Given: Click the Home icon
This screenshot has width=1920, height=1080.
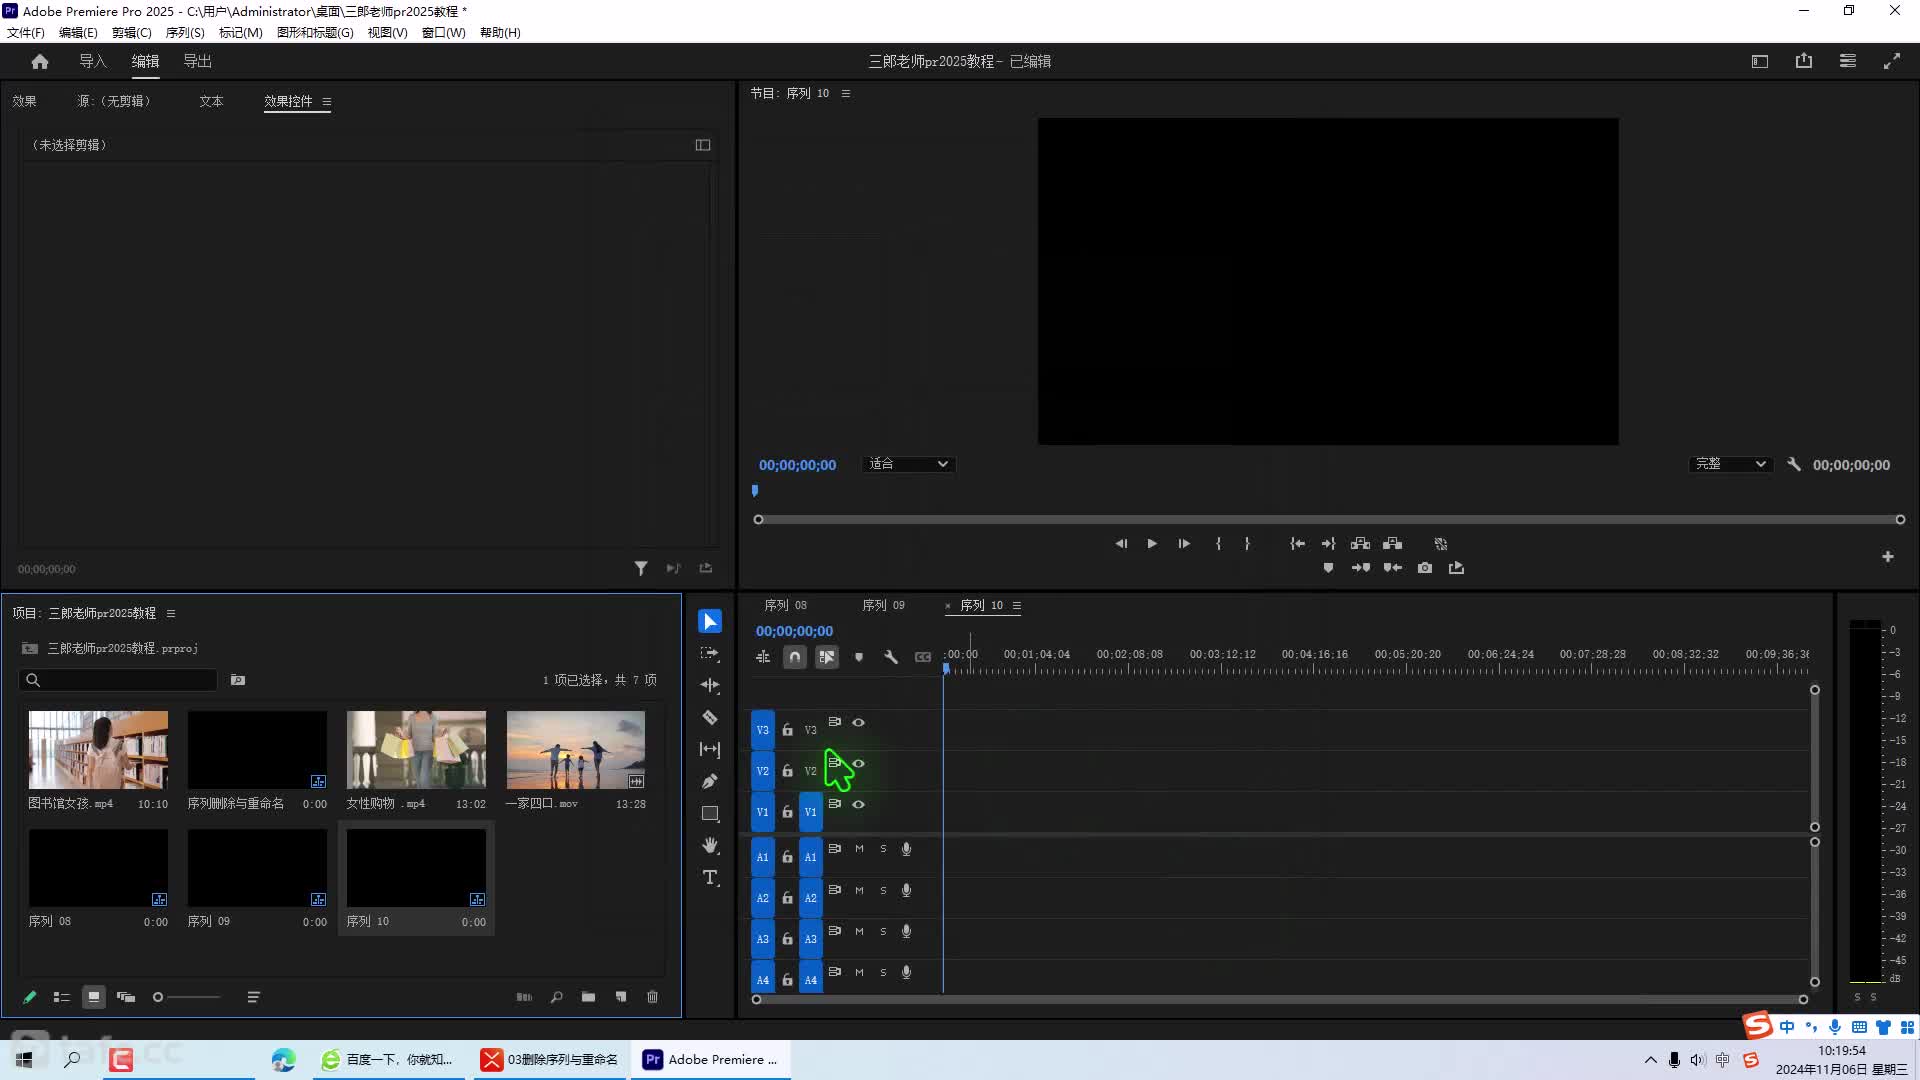Looking at the screenshot, I should tap(40, 61).
